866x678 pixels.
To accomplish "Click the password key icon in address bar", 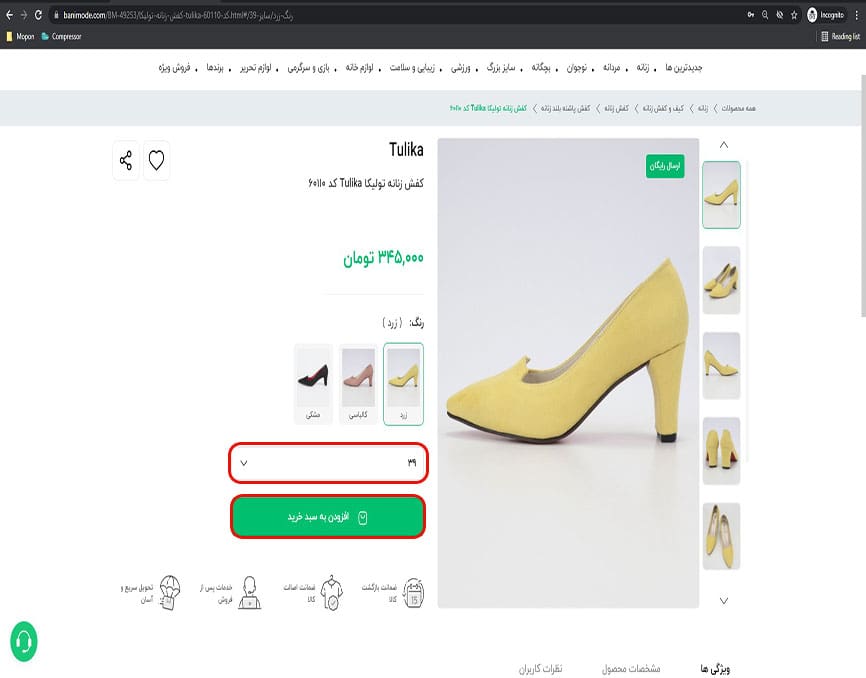I will tap(751, 15).
